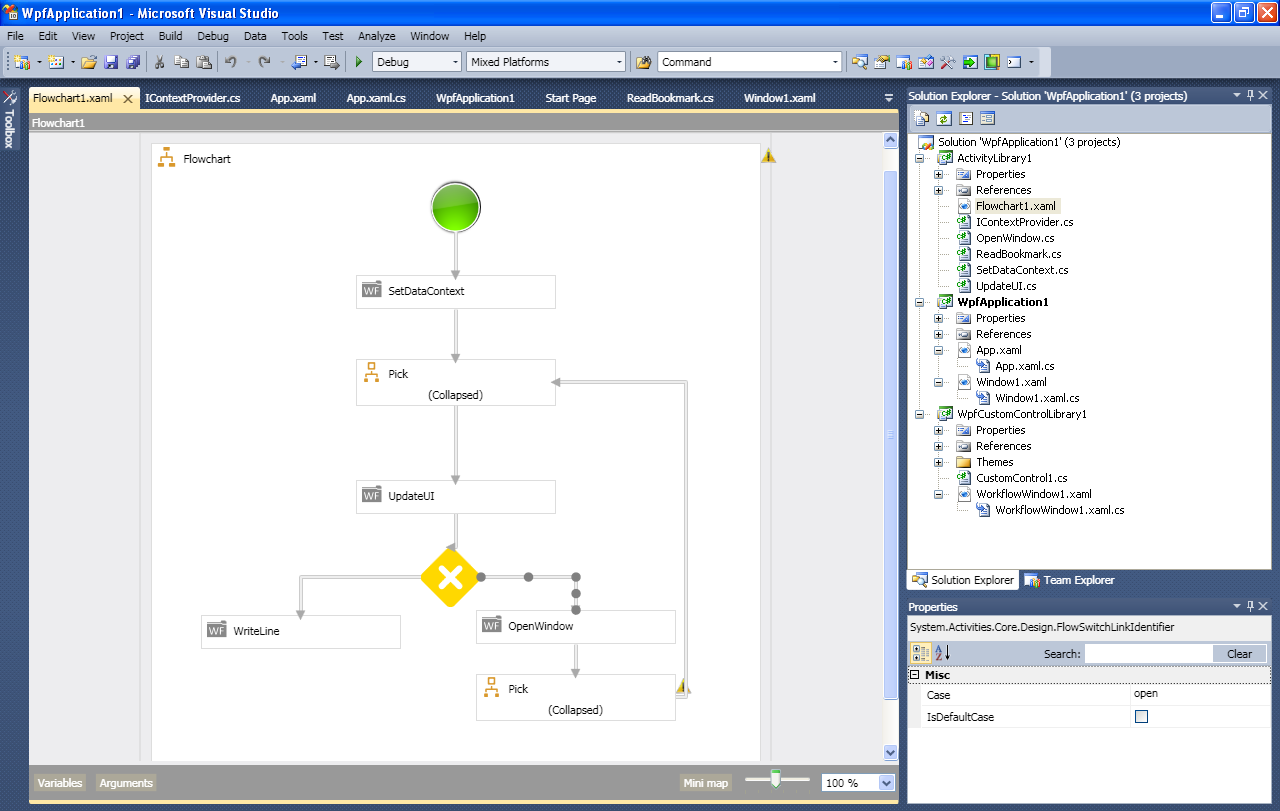
Task: Click Alphabetical sort icon in Properties
Action: (942, 653)
